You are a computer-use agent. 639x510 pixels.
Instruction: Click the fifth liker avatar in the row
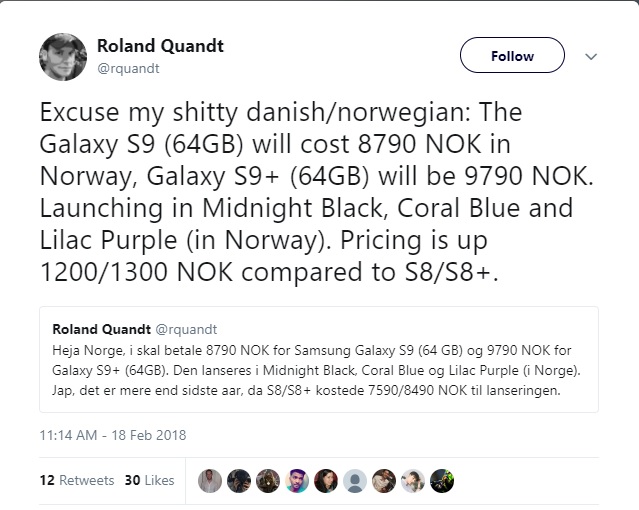coord(326,481)
